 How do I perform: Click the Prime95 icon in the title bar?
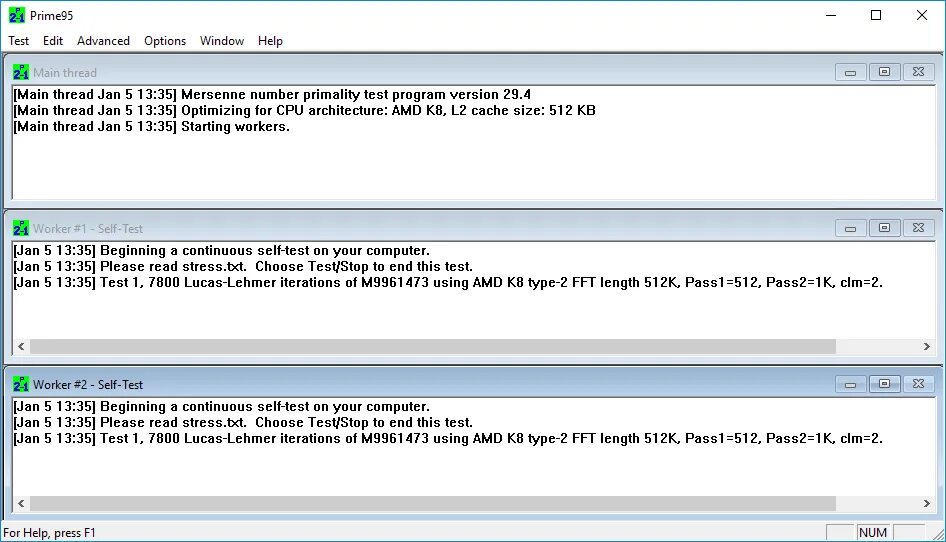[17, 15]
